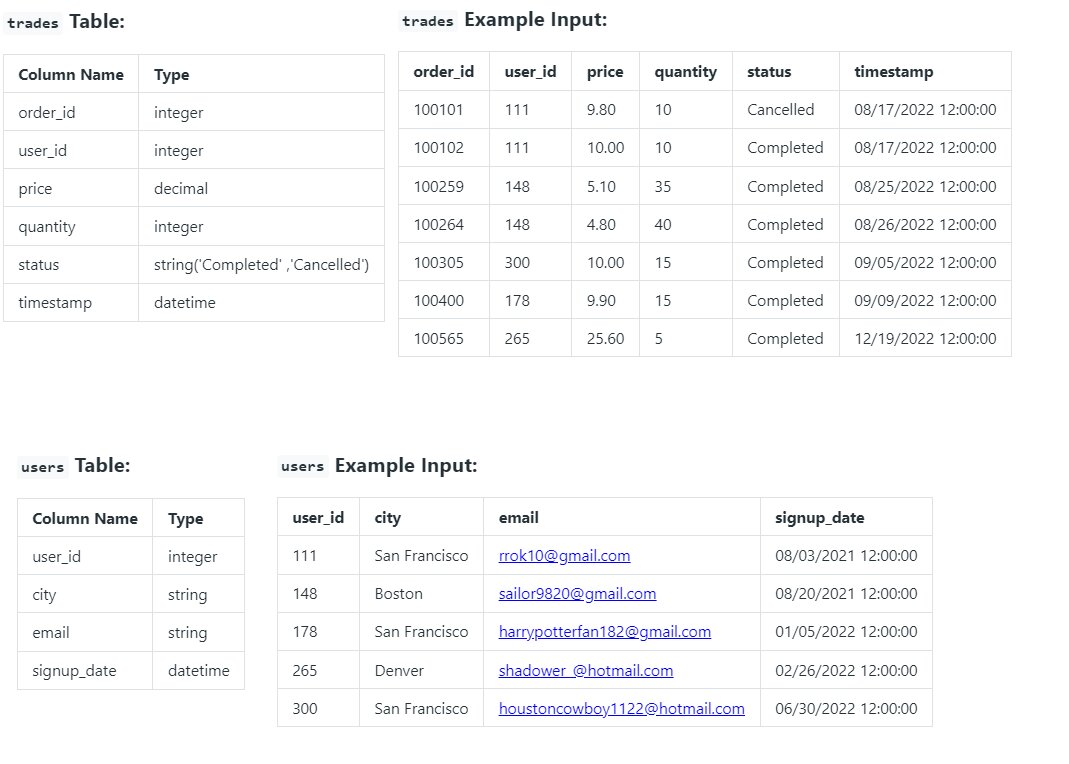Click the order_id 100565 cell
1069x764 pixels.
pyautogui.click(x=440, y=339)
